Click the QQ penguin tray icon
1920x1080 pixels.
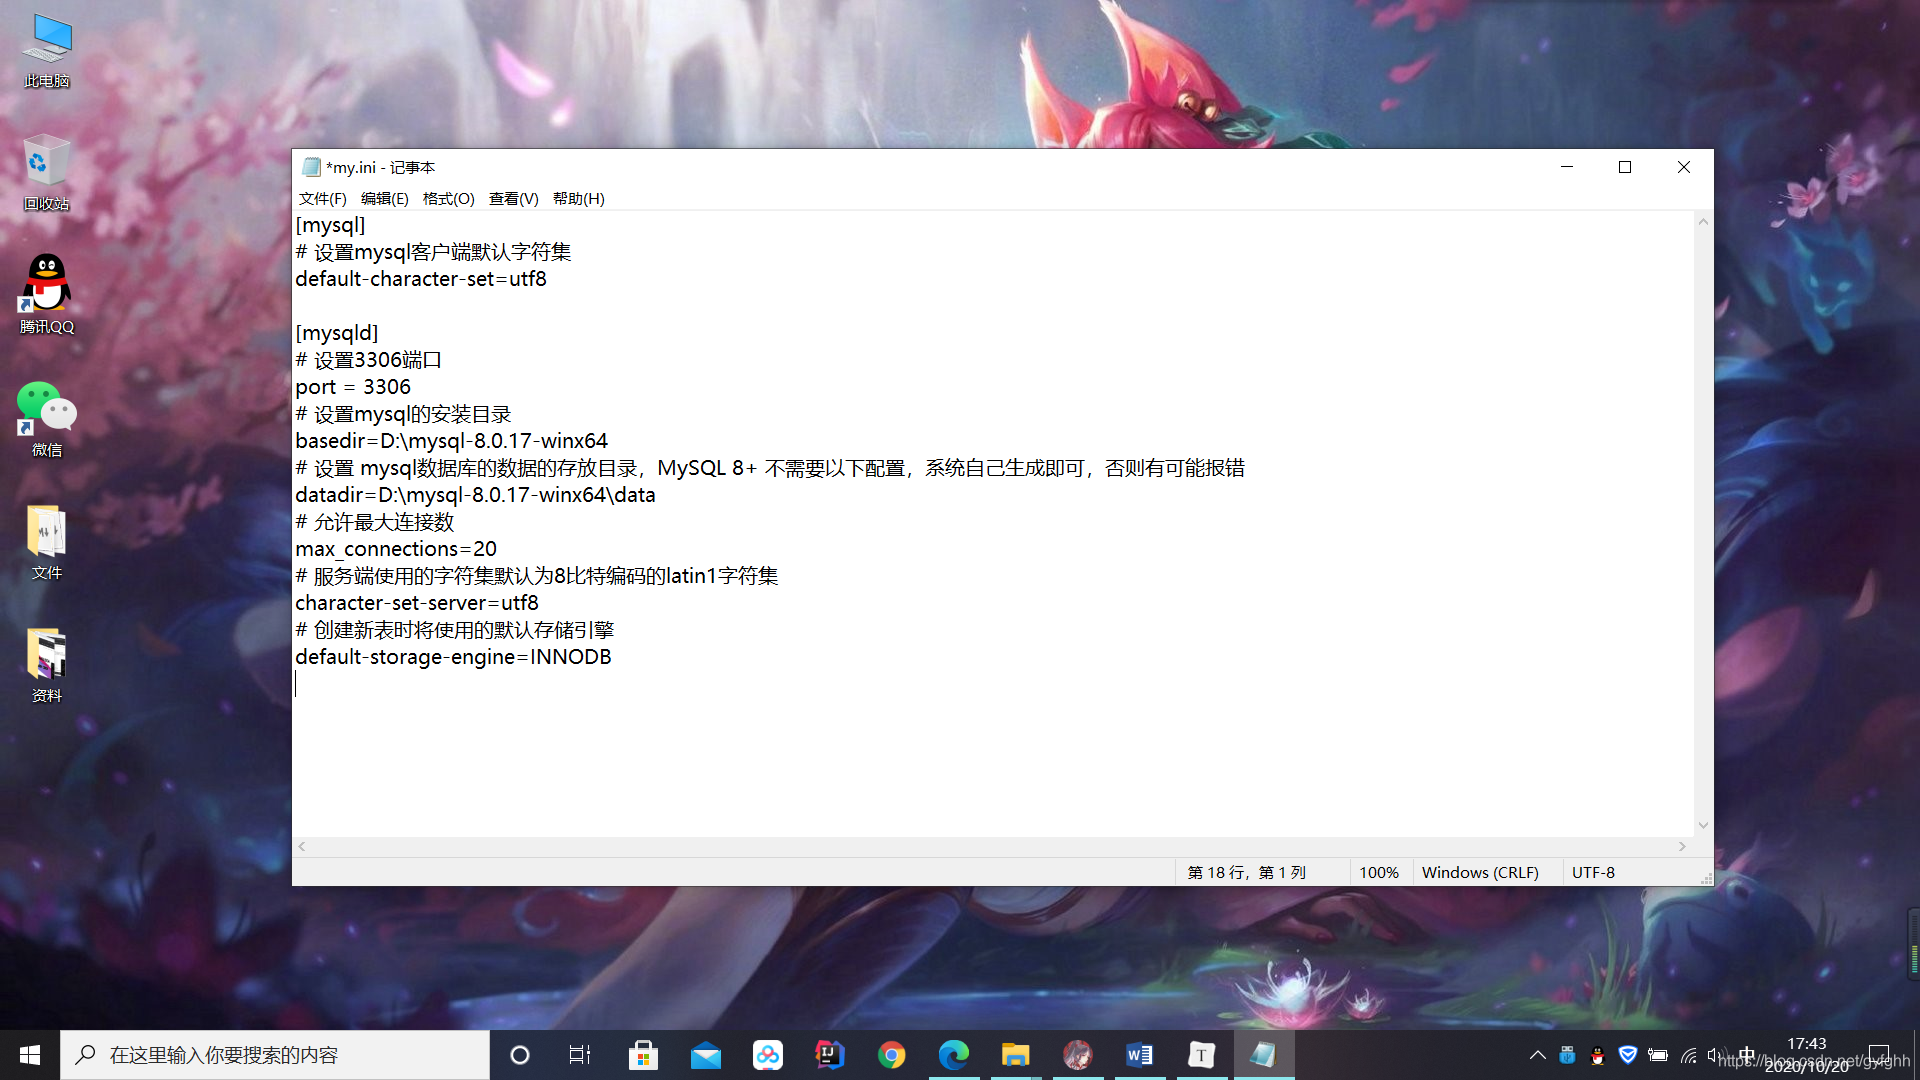click(1597, 1055)
